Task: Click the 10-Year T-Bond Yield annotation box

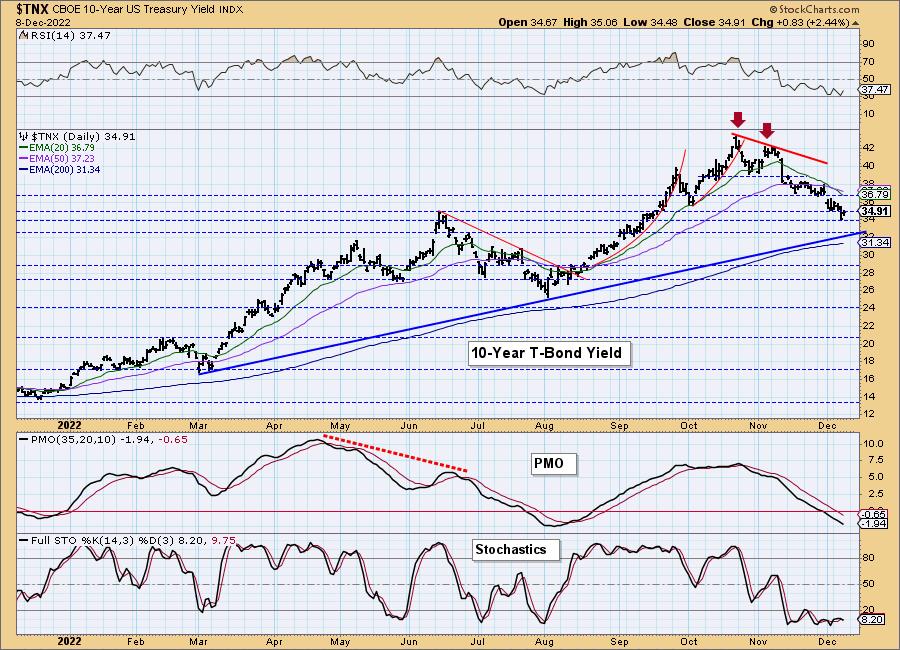Action: [549, 353]
